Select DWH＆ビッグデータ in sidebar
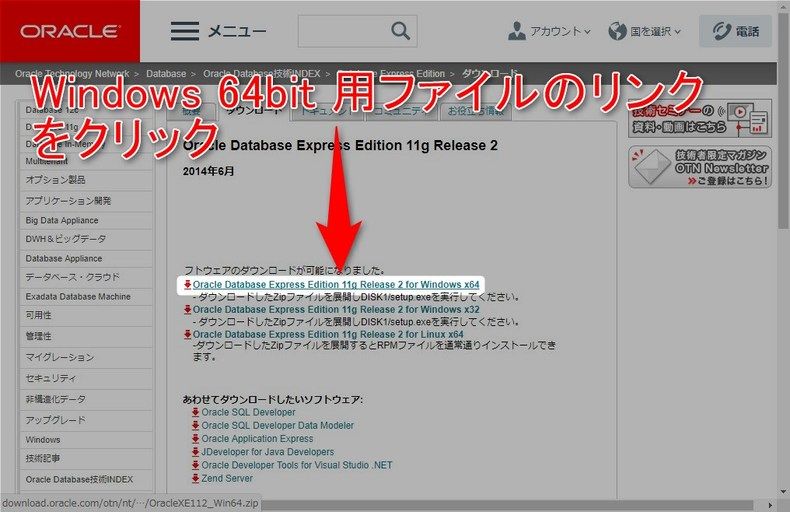790x512 pixels. point(87,239)
